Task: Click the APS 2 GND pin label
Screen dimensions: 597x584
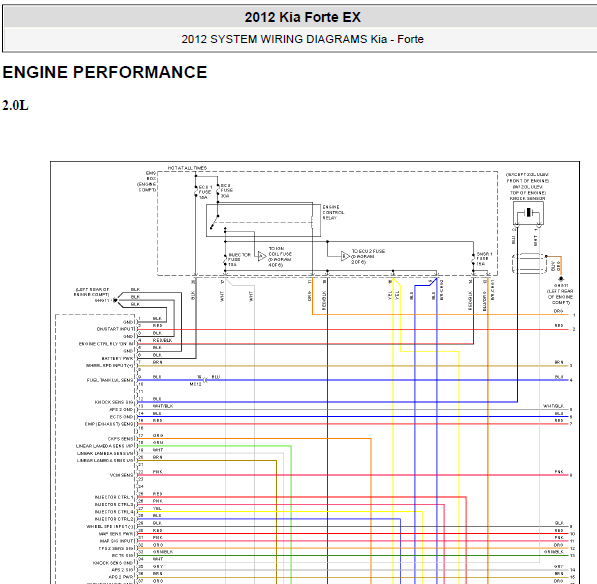Action: pyautogui.click(x=121, y=409)
